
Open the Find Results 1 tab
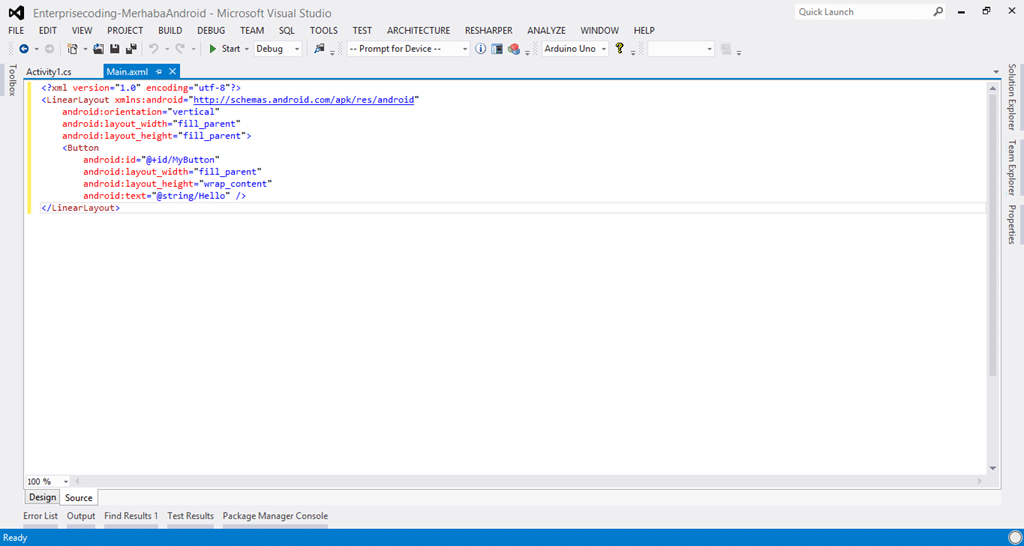pos(131,516)
